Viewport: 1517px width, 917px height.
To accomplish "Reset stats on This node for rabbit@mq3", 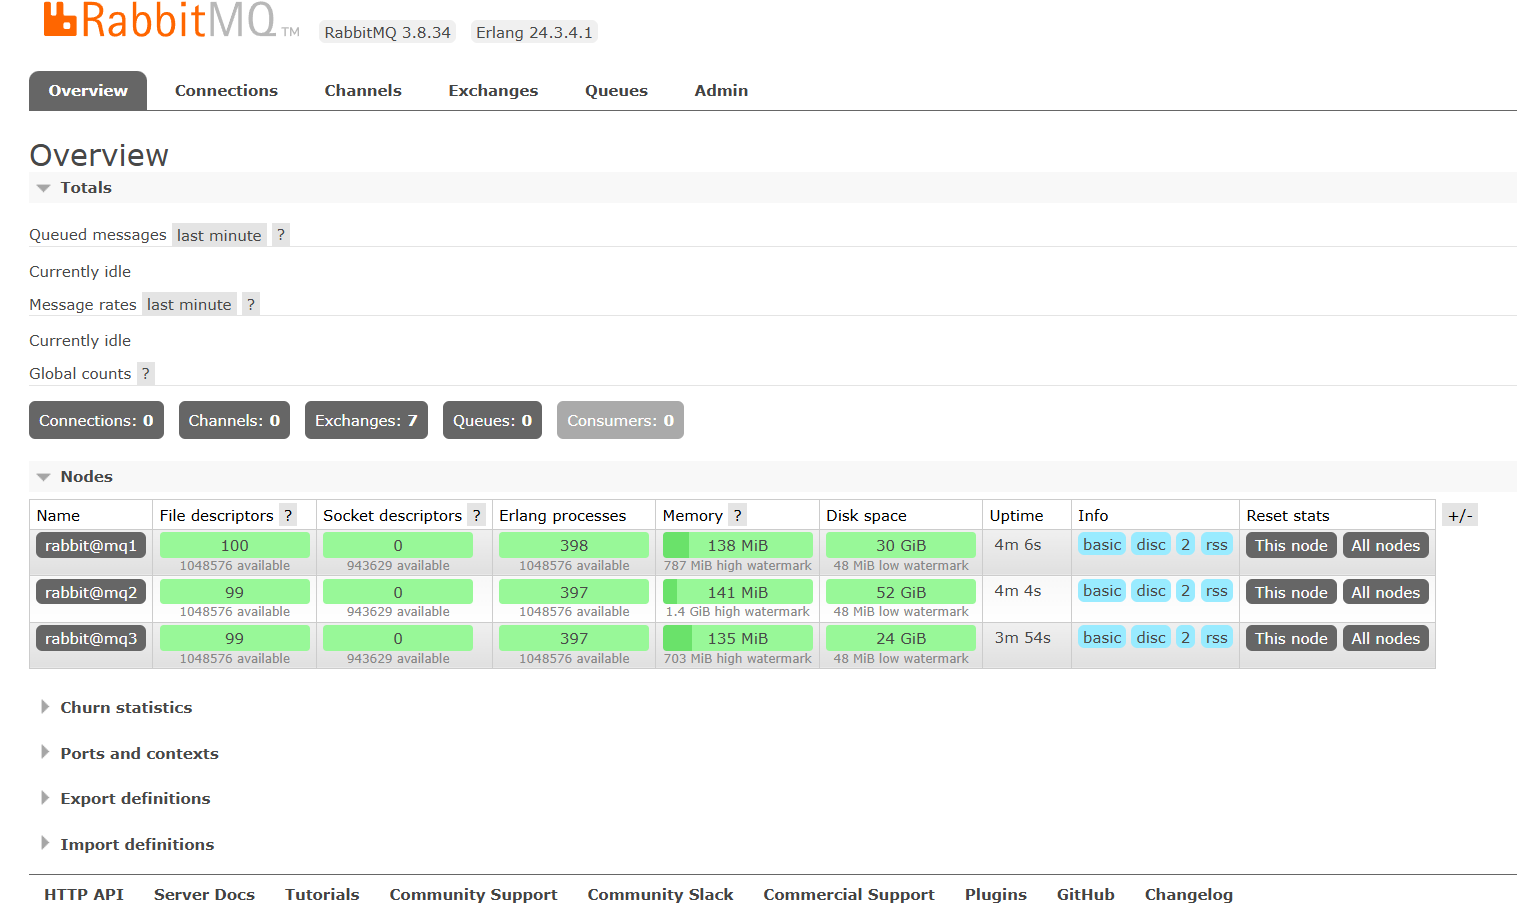I will (1291, 638).
